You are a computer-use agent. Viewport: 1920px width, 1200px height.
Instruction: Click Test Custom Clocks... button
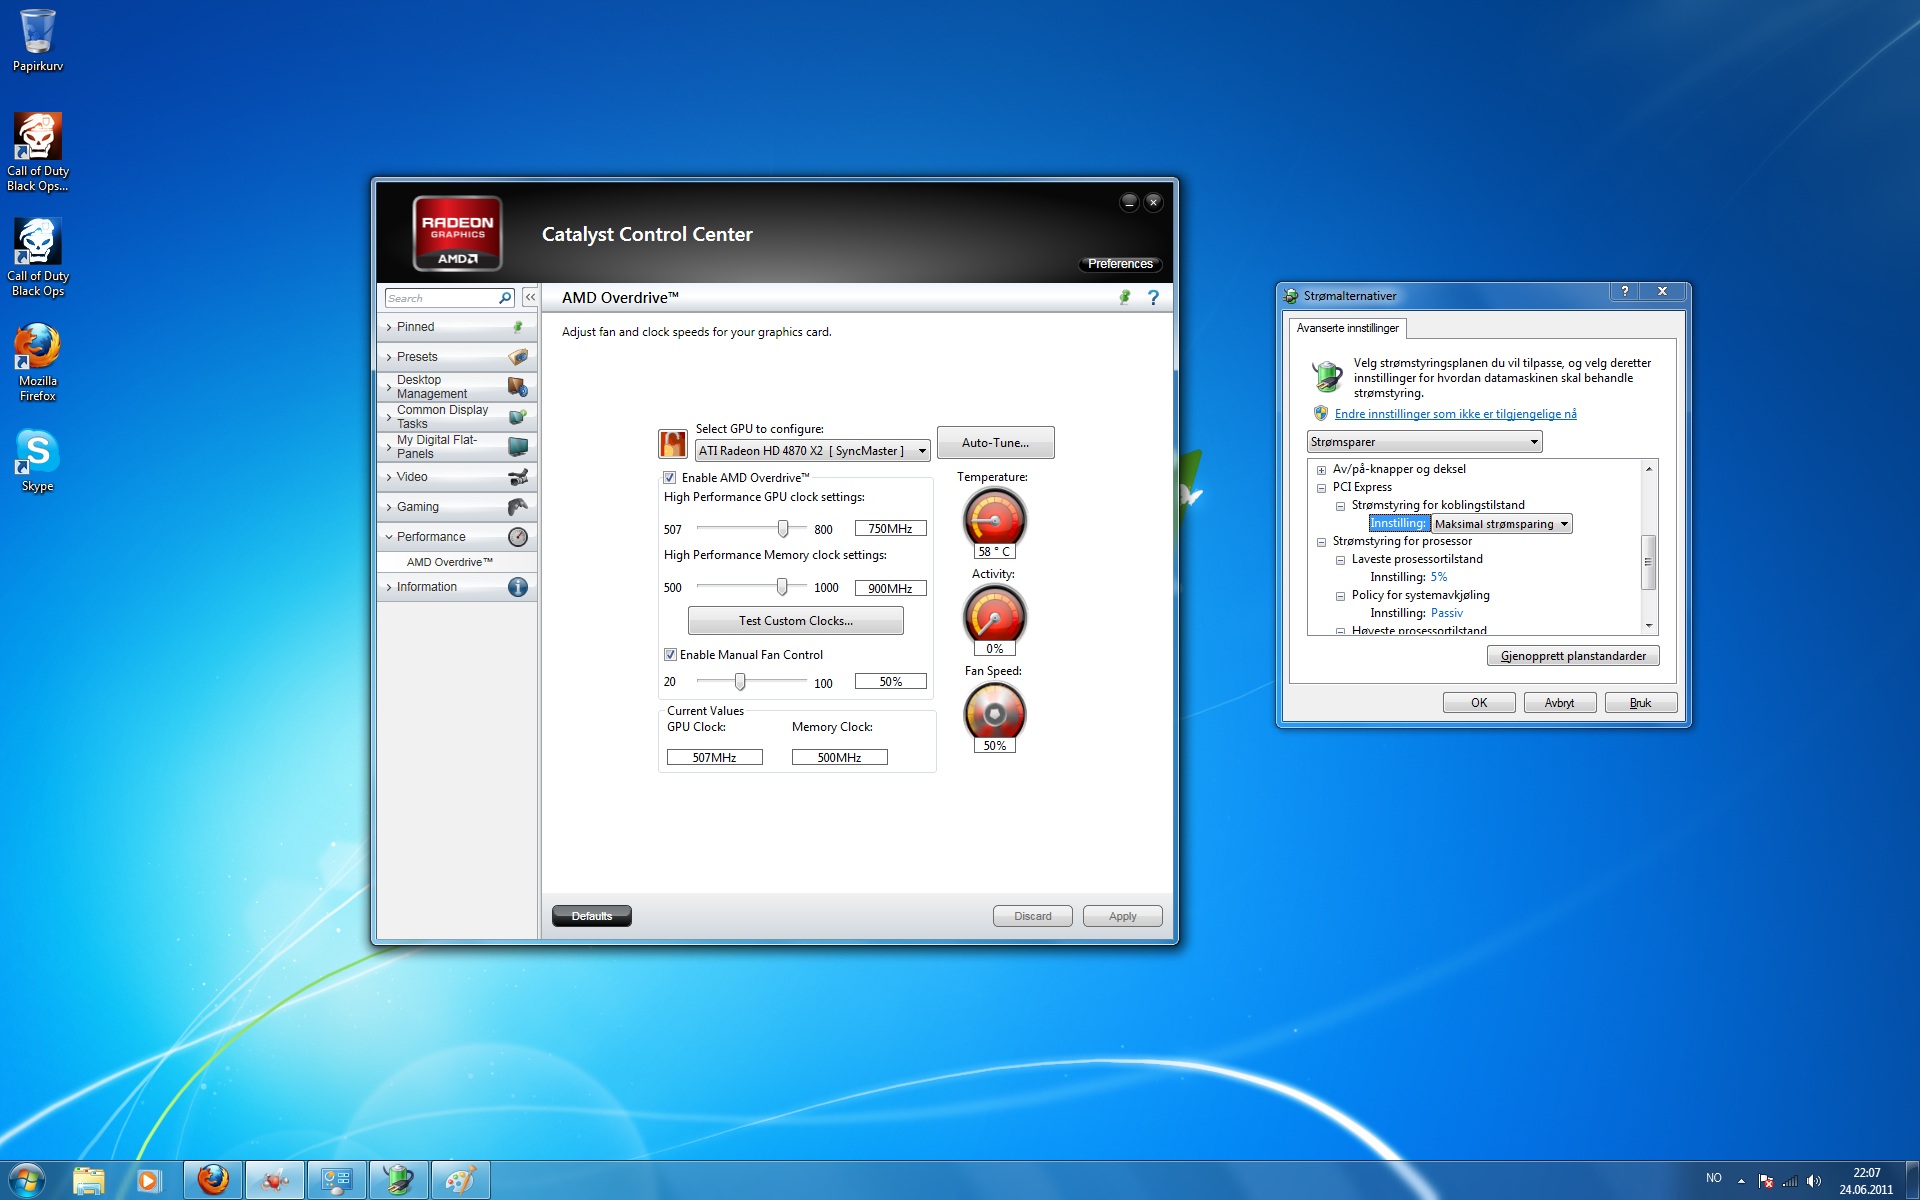[x=796, y=621]
